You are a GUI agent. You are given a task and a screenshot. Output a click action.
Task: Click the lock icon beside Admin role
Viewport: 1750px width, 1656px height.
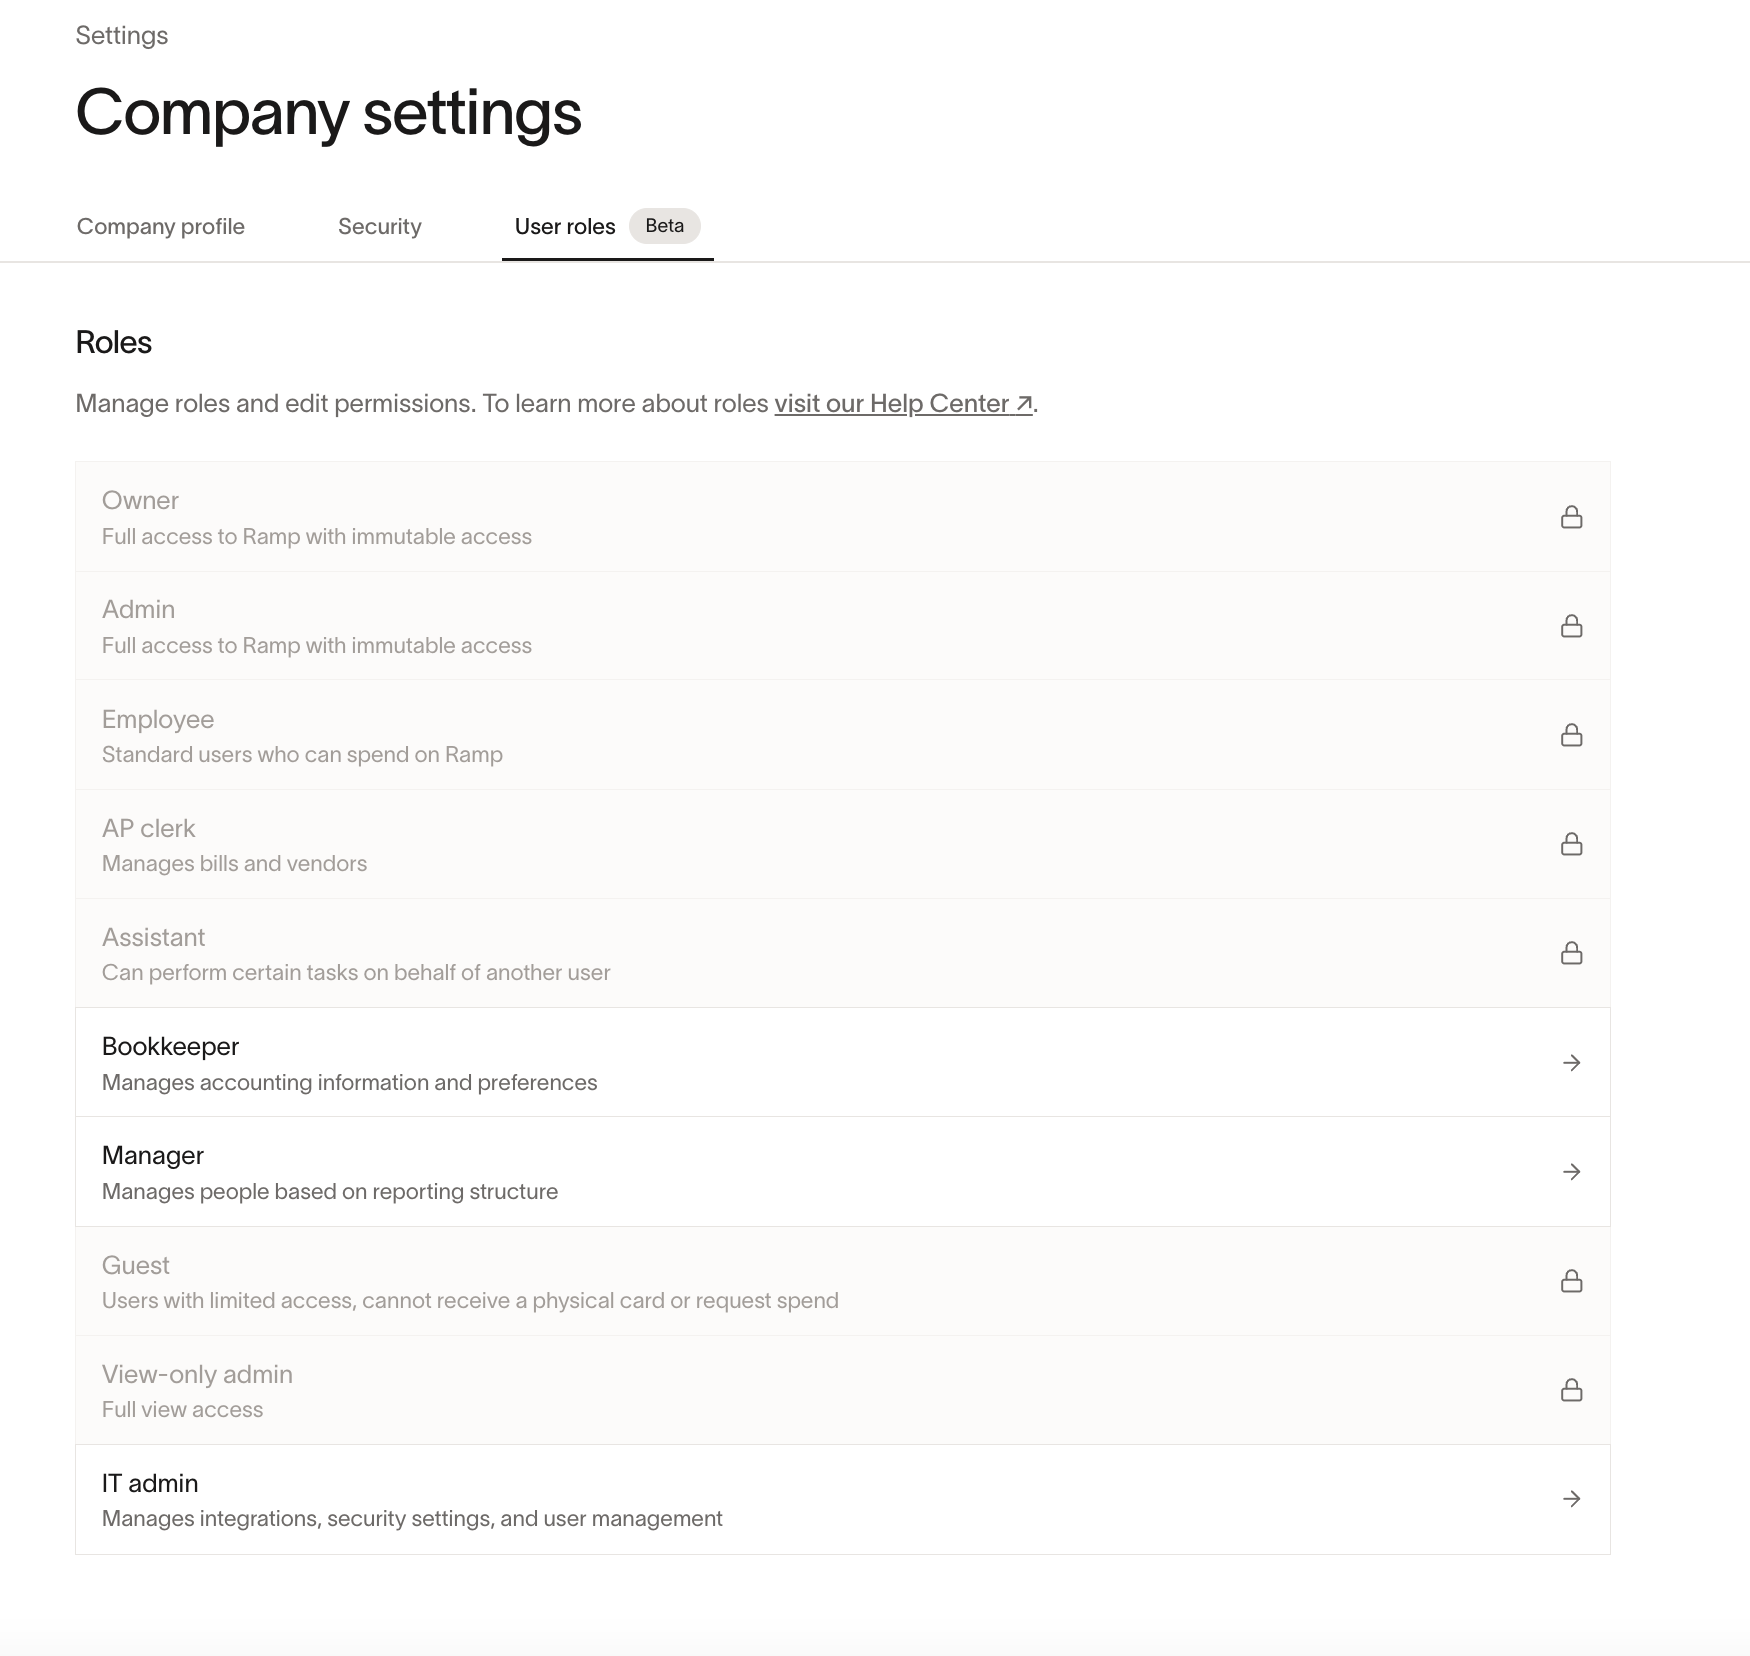(1571, 626)
